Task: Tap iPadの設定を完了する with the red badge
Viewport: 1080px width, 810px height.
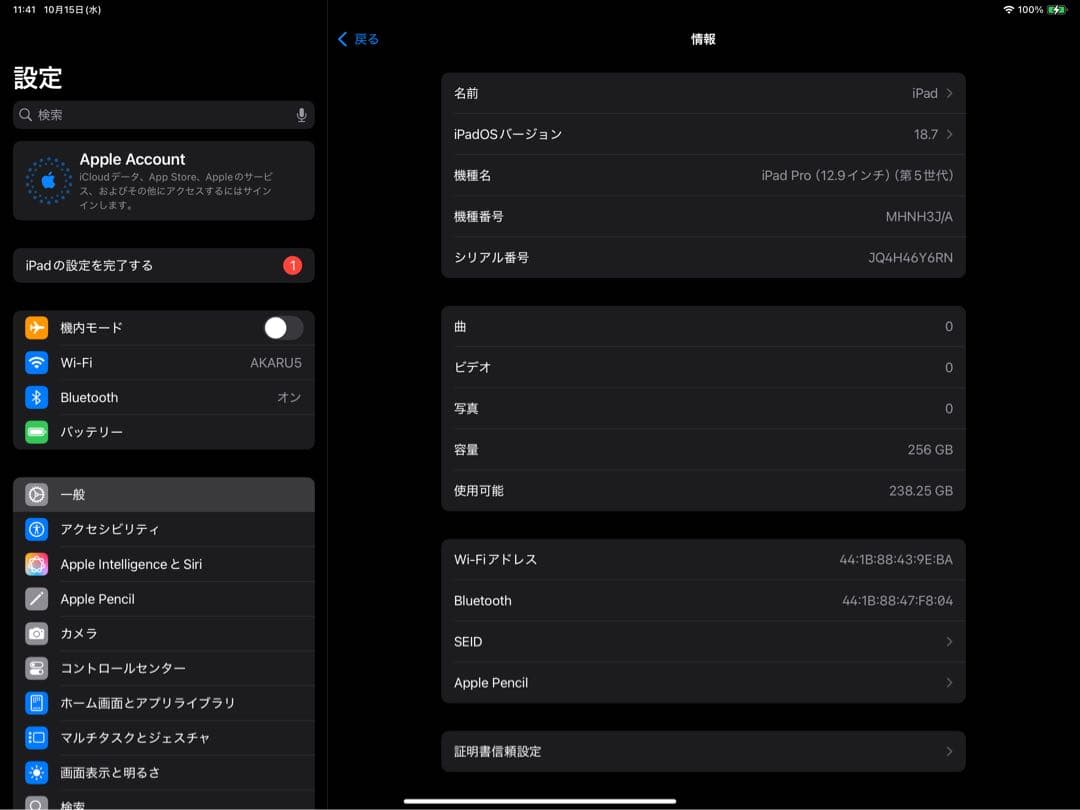Action: point(163,265)
